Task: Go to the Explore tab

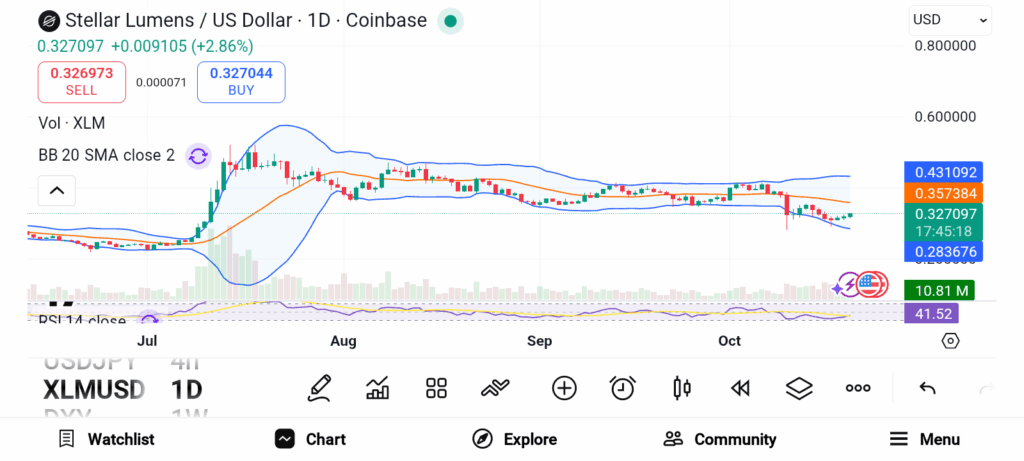Action: [514, 439]
